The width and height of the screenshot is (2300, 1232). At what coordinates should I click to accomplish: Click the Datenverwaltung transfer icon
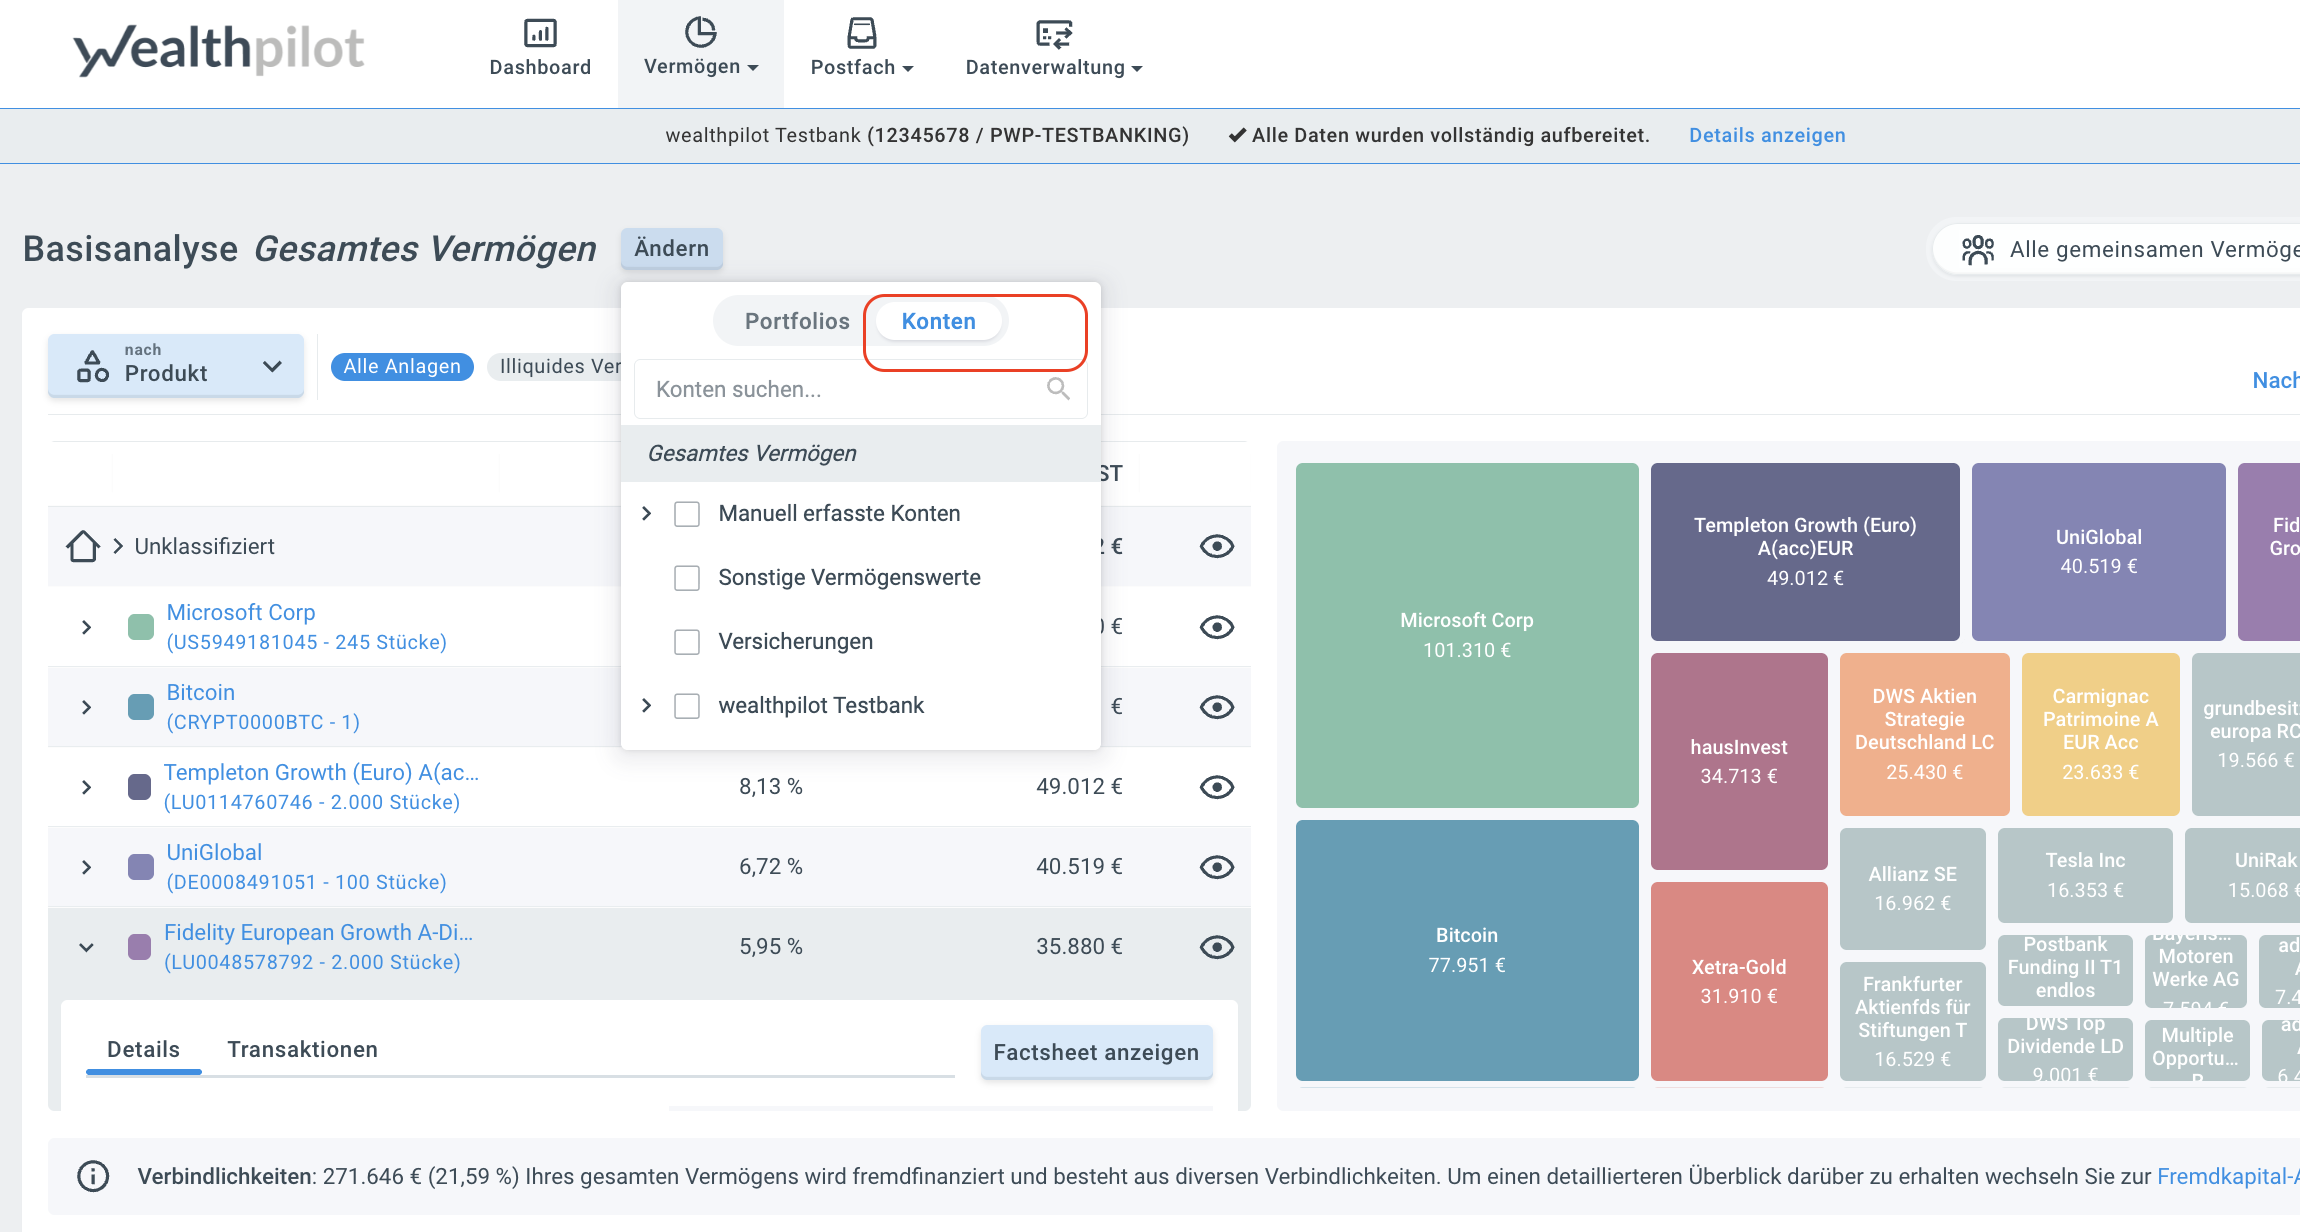pos(1053,33)
